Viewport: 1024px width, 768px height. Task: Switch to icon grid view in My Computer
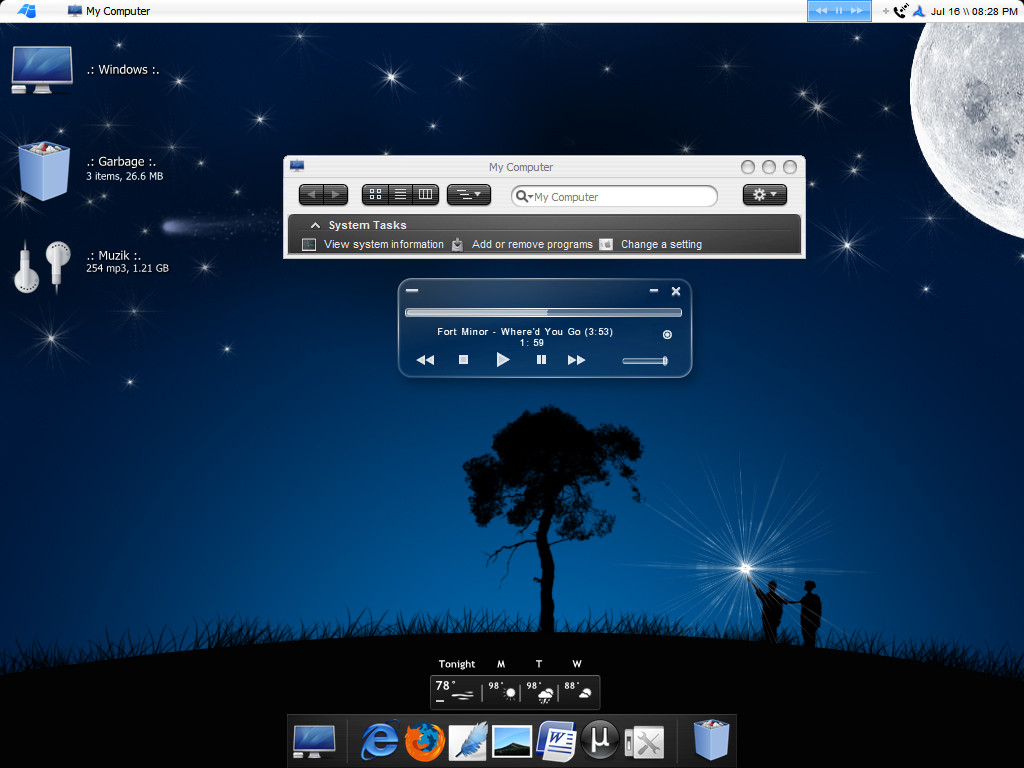point(375,195)
